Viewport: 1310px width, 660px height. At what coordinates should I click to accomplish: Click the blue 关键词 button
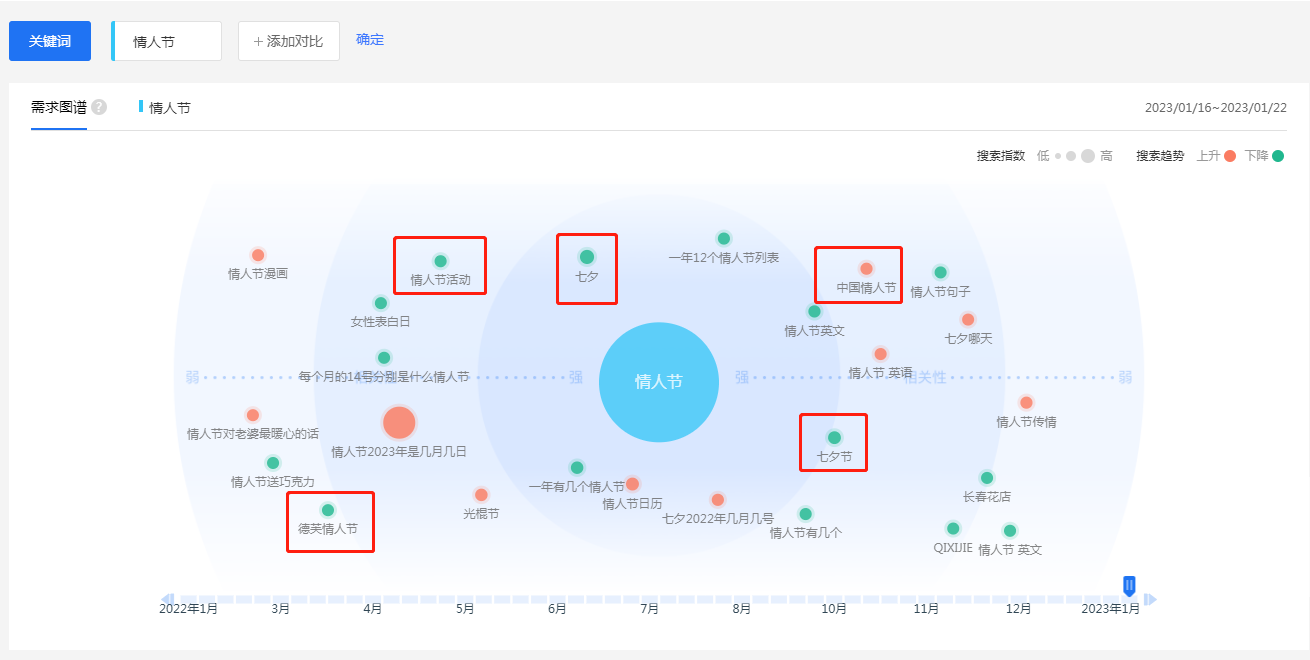click(x=50, y=41)
